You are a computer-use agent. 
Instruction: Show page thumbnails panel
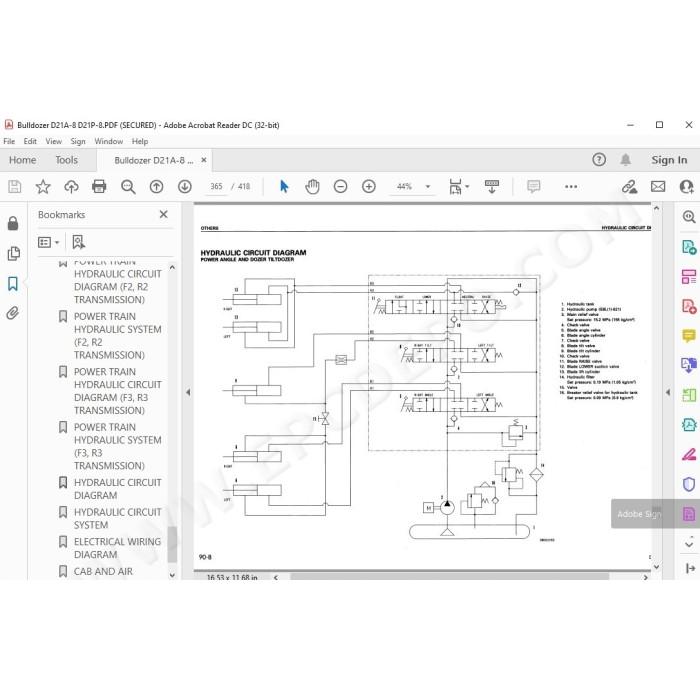[13, 253]
